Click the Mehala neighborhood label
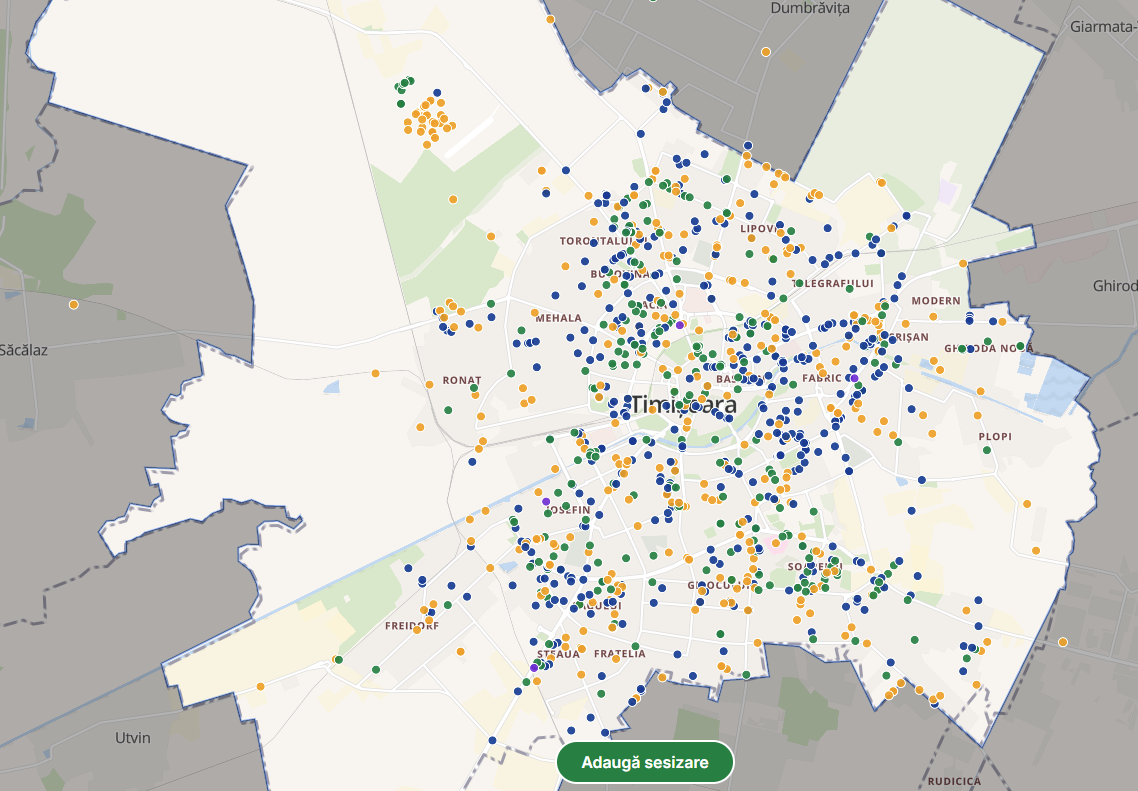Image resolution: width=1138 pixels, height=791 pixels. (558, 318)
